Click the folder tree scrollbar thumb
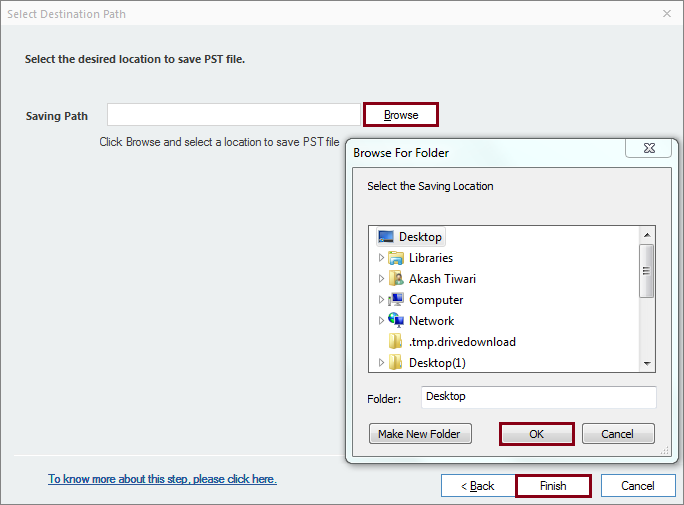This screenshot has height=505, width=684. (646, 271)
